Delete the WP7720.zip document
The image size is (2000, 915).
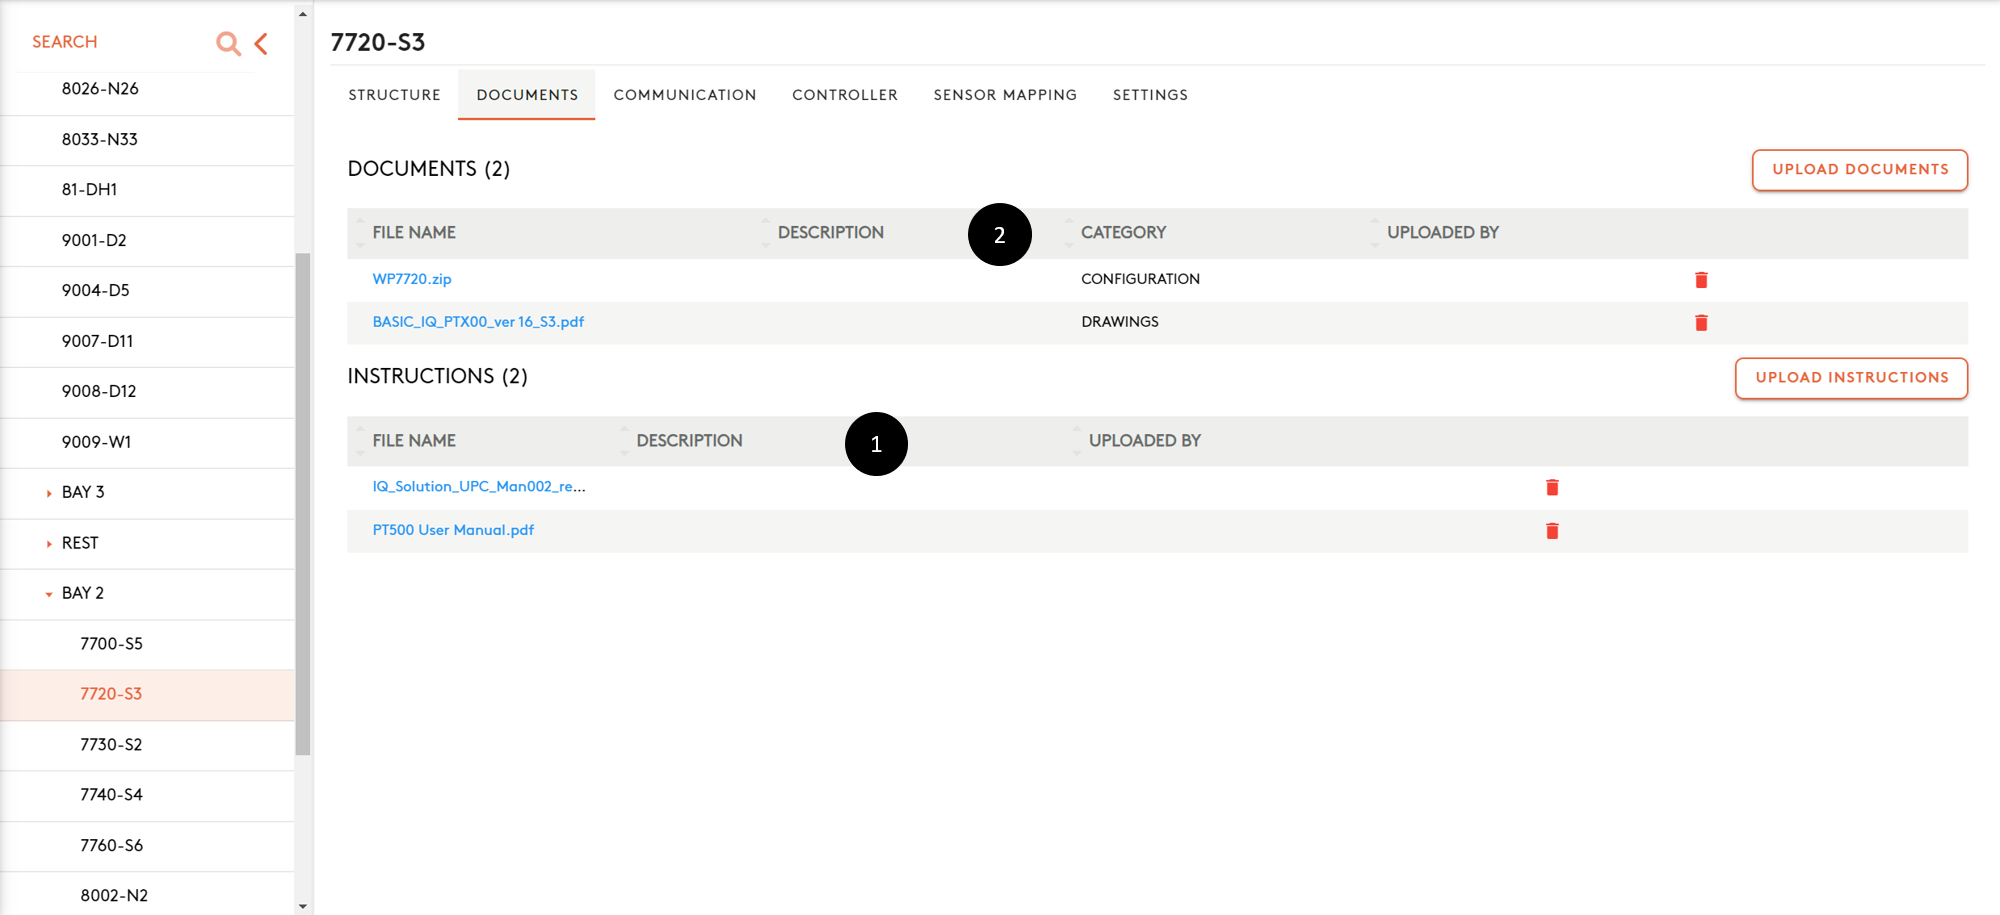pos(1700,280)
